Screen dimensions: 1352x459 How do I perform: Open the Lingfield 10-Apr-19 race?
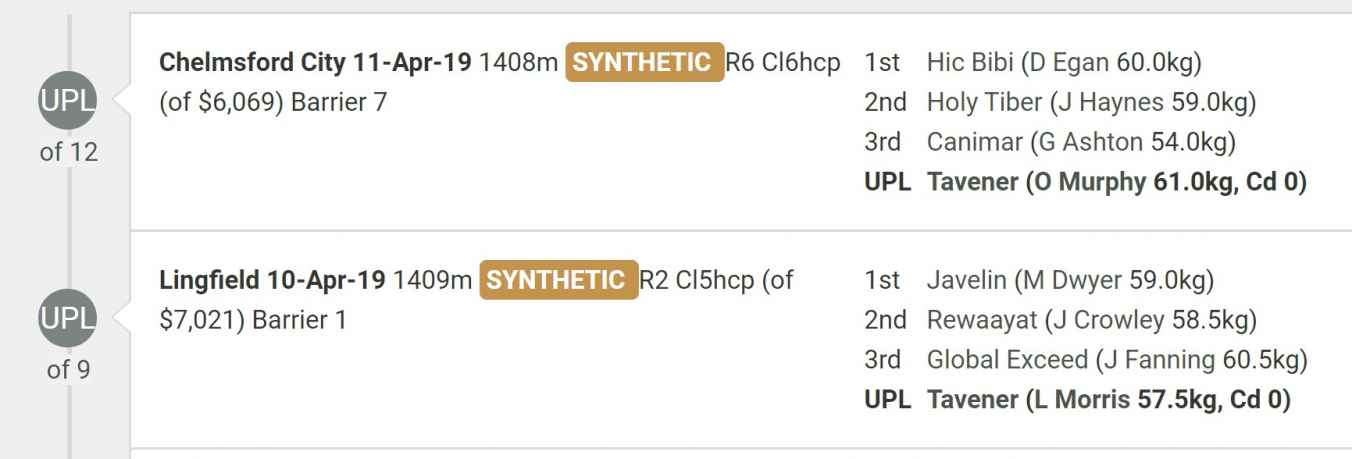(272, 281)
